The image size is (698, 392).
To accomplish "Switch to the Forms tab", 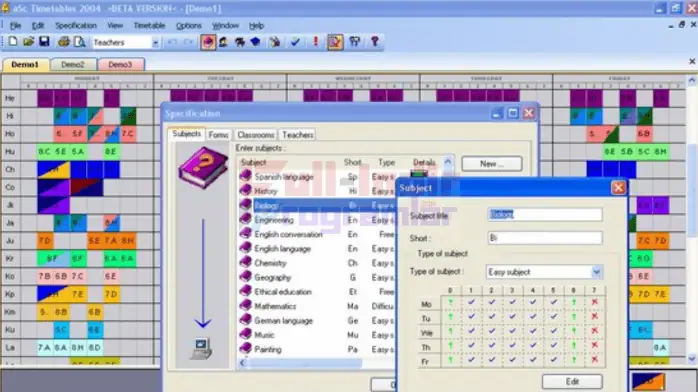I will pyautogui.click(x=218, y=134).
